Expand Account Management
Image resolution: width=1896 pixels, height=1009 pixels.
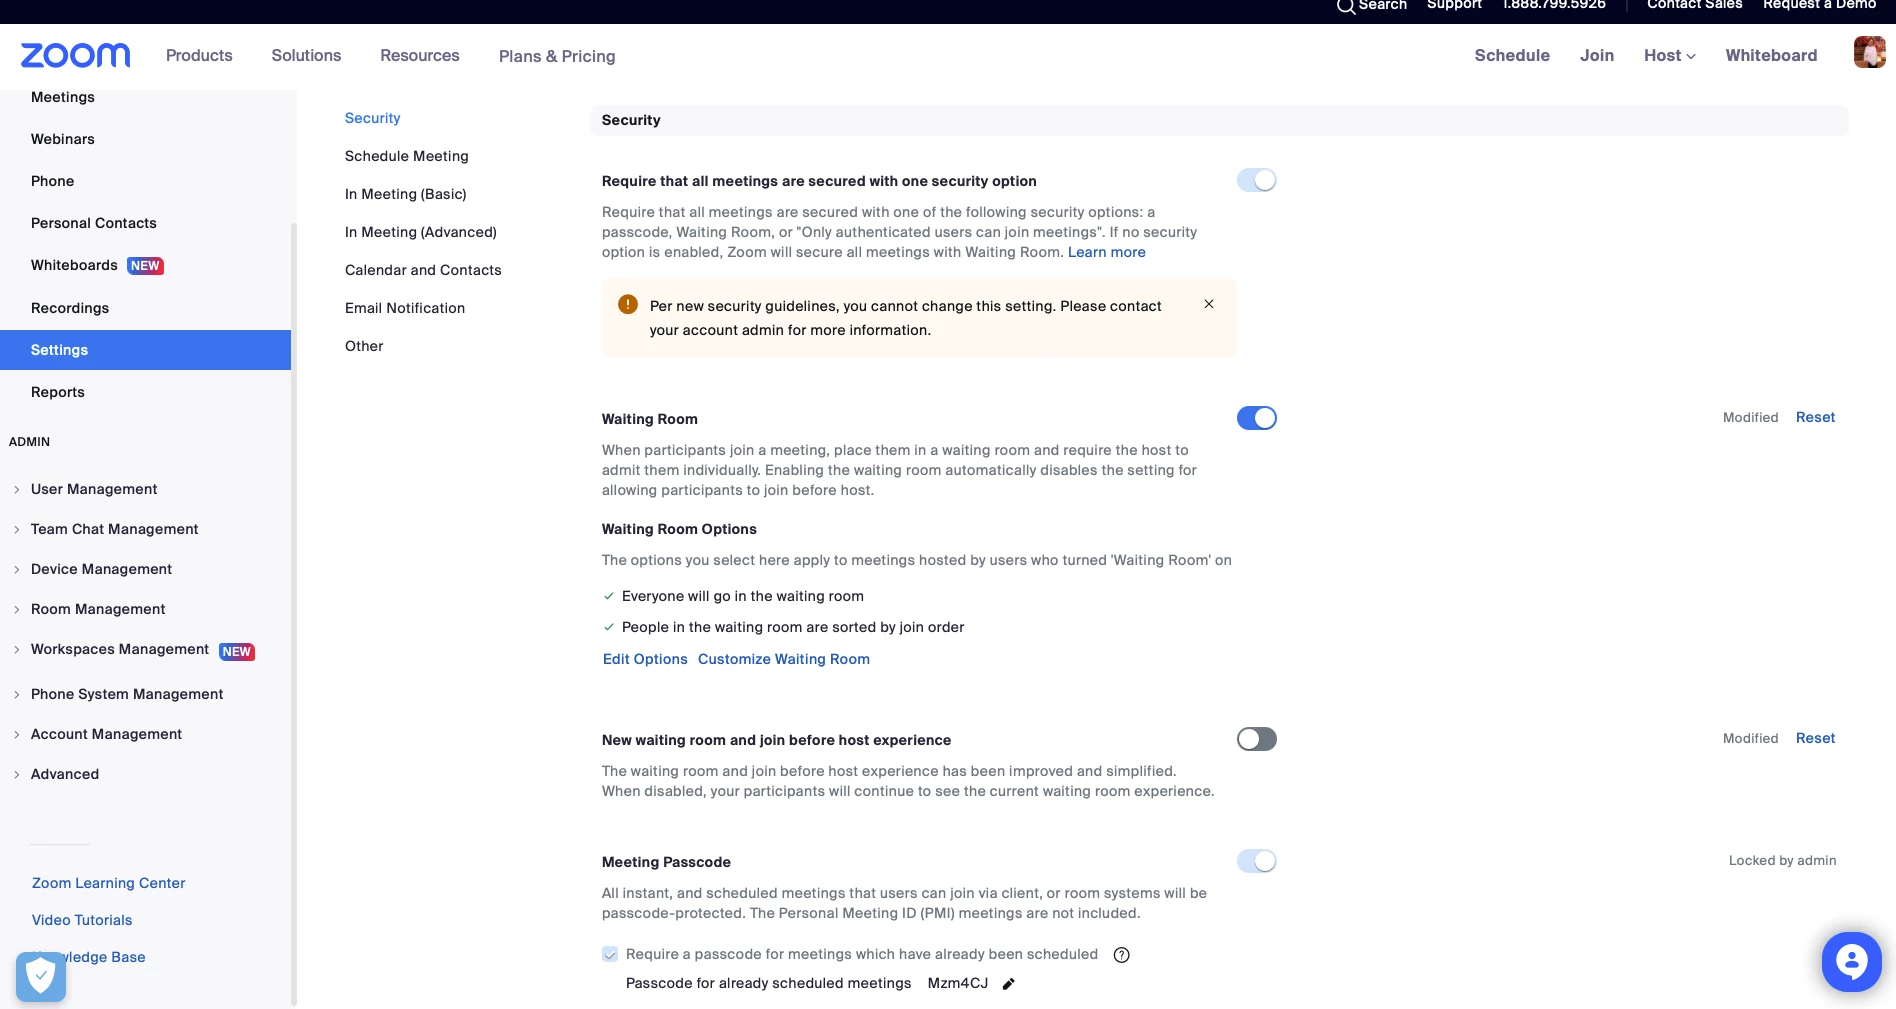106,734
